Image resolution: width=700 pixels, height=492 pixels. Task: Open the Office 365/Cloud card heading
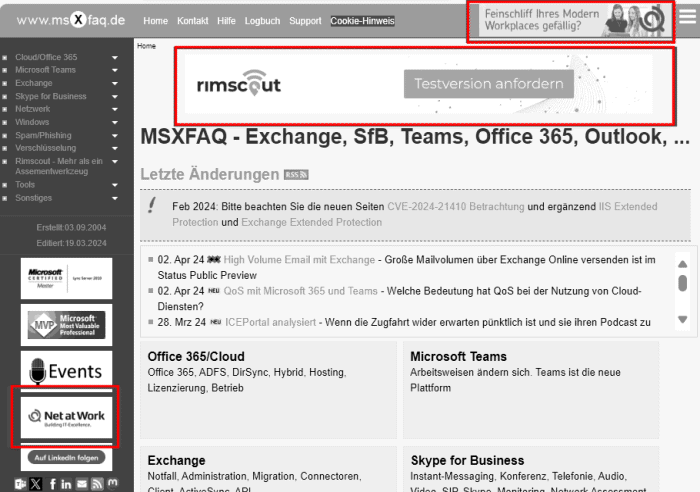[196, 356]
